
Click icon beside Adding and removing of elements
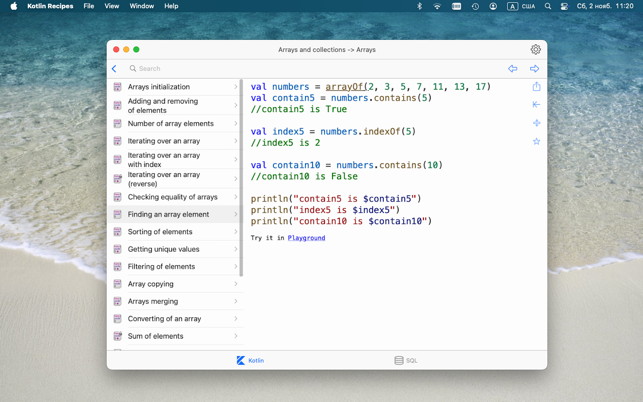click(x=117, y=105)
